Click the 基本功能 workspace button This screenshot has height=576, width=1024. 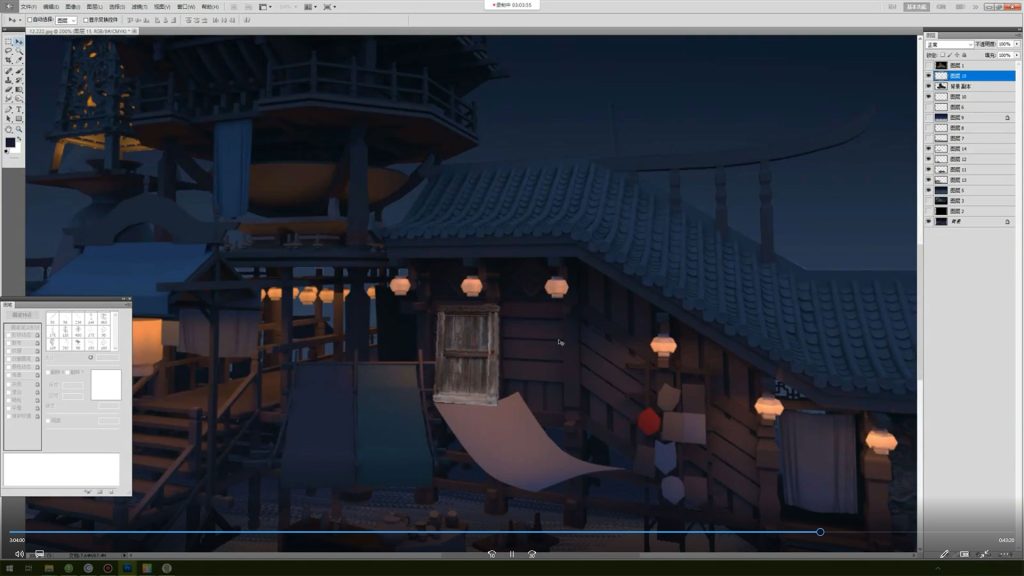click(916, 7)
